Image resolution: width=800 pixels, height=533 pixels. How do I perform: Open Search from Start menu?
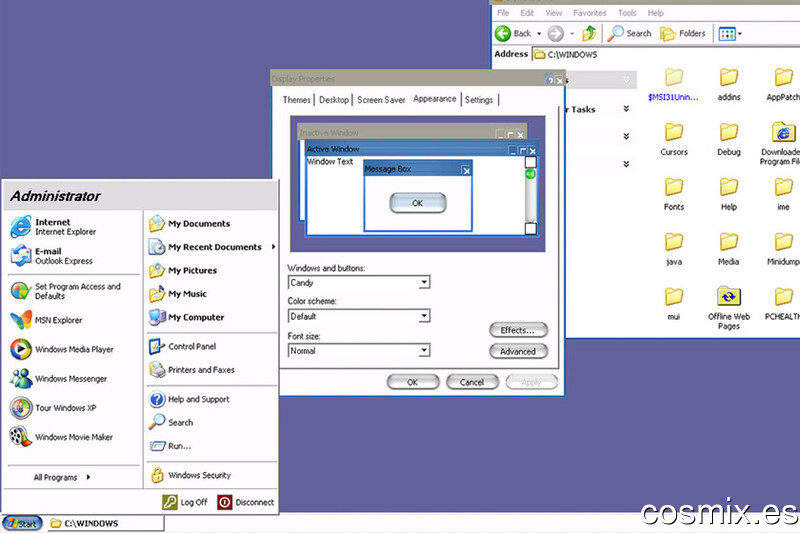point(171,422)
